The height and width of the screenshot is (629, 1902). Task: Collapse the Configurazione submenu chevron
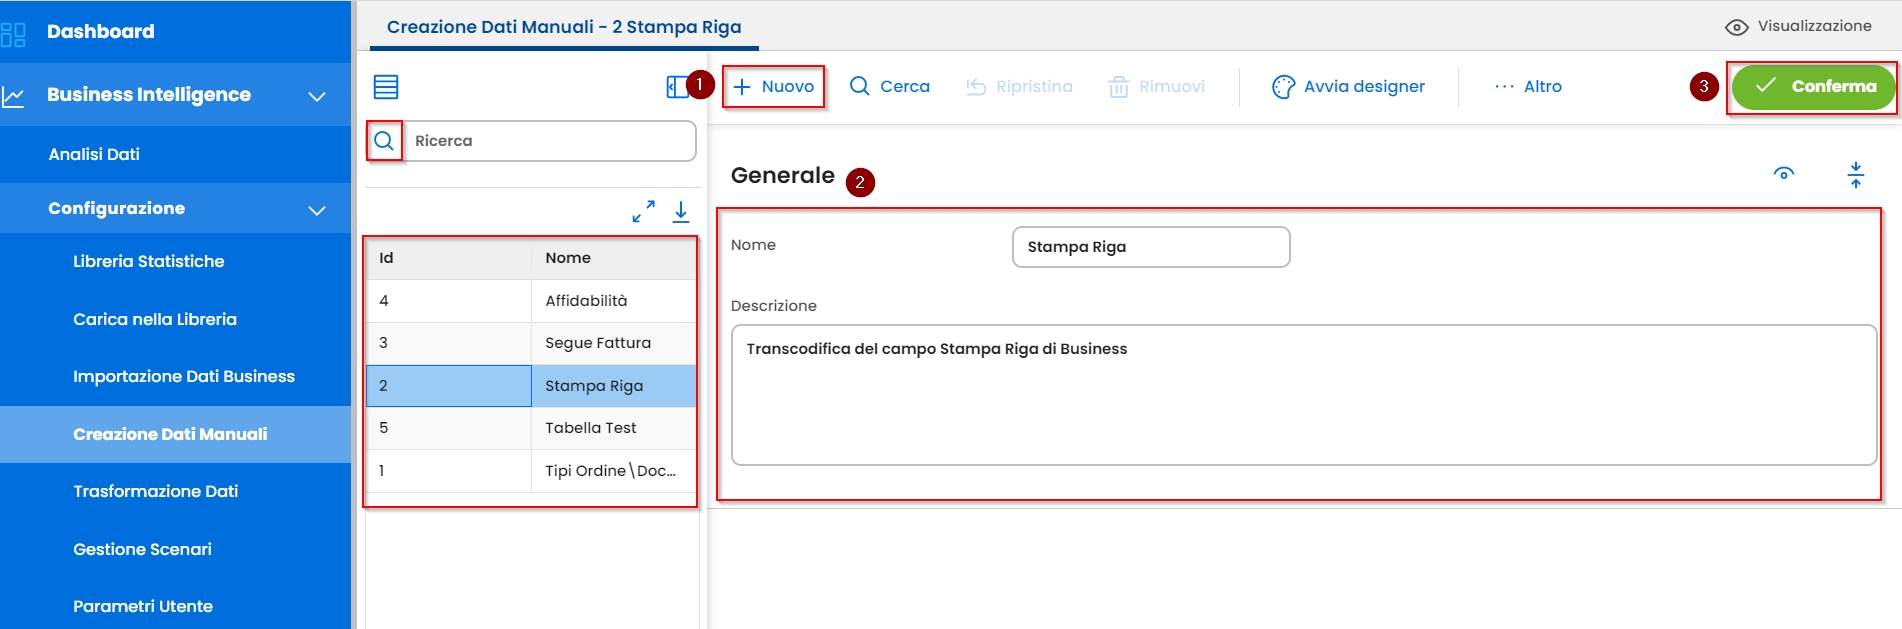click(x=317, y=210)
